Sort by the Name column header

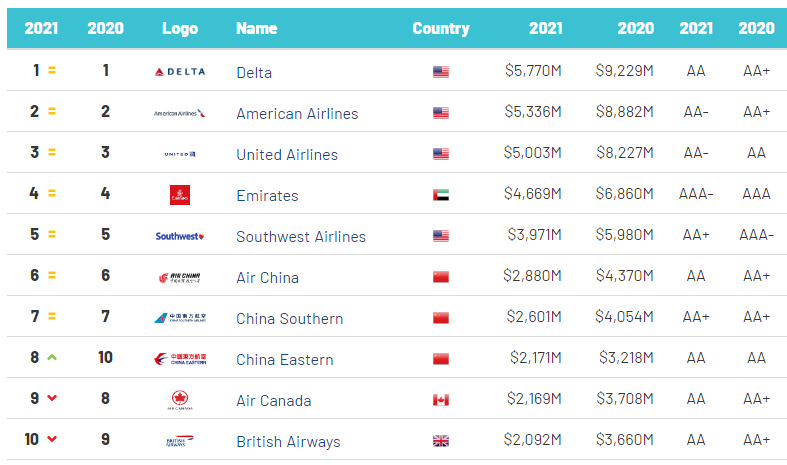(256, 28)
